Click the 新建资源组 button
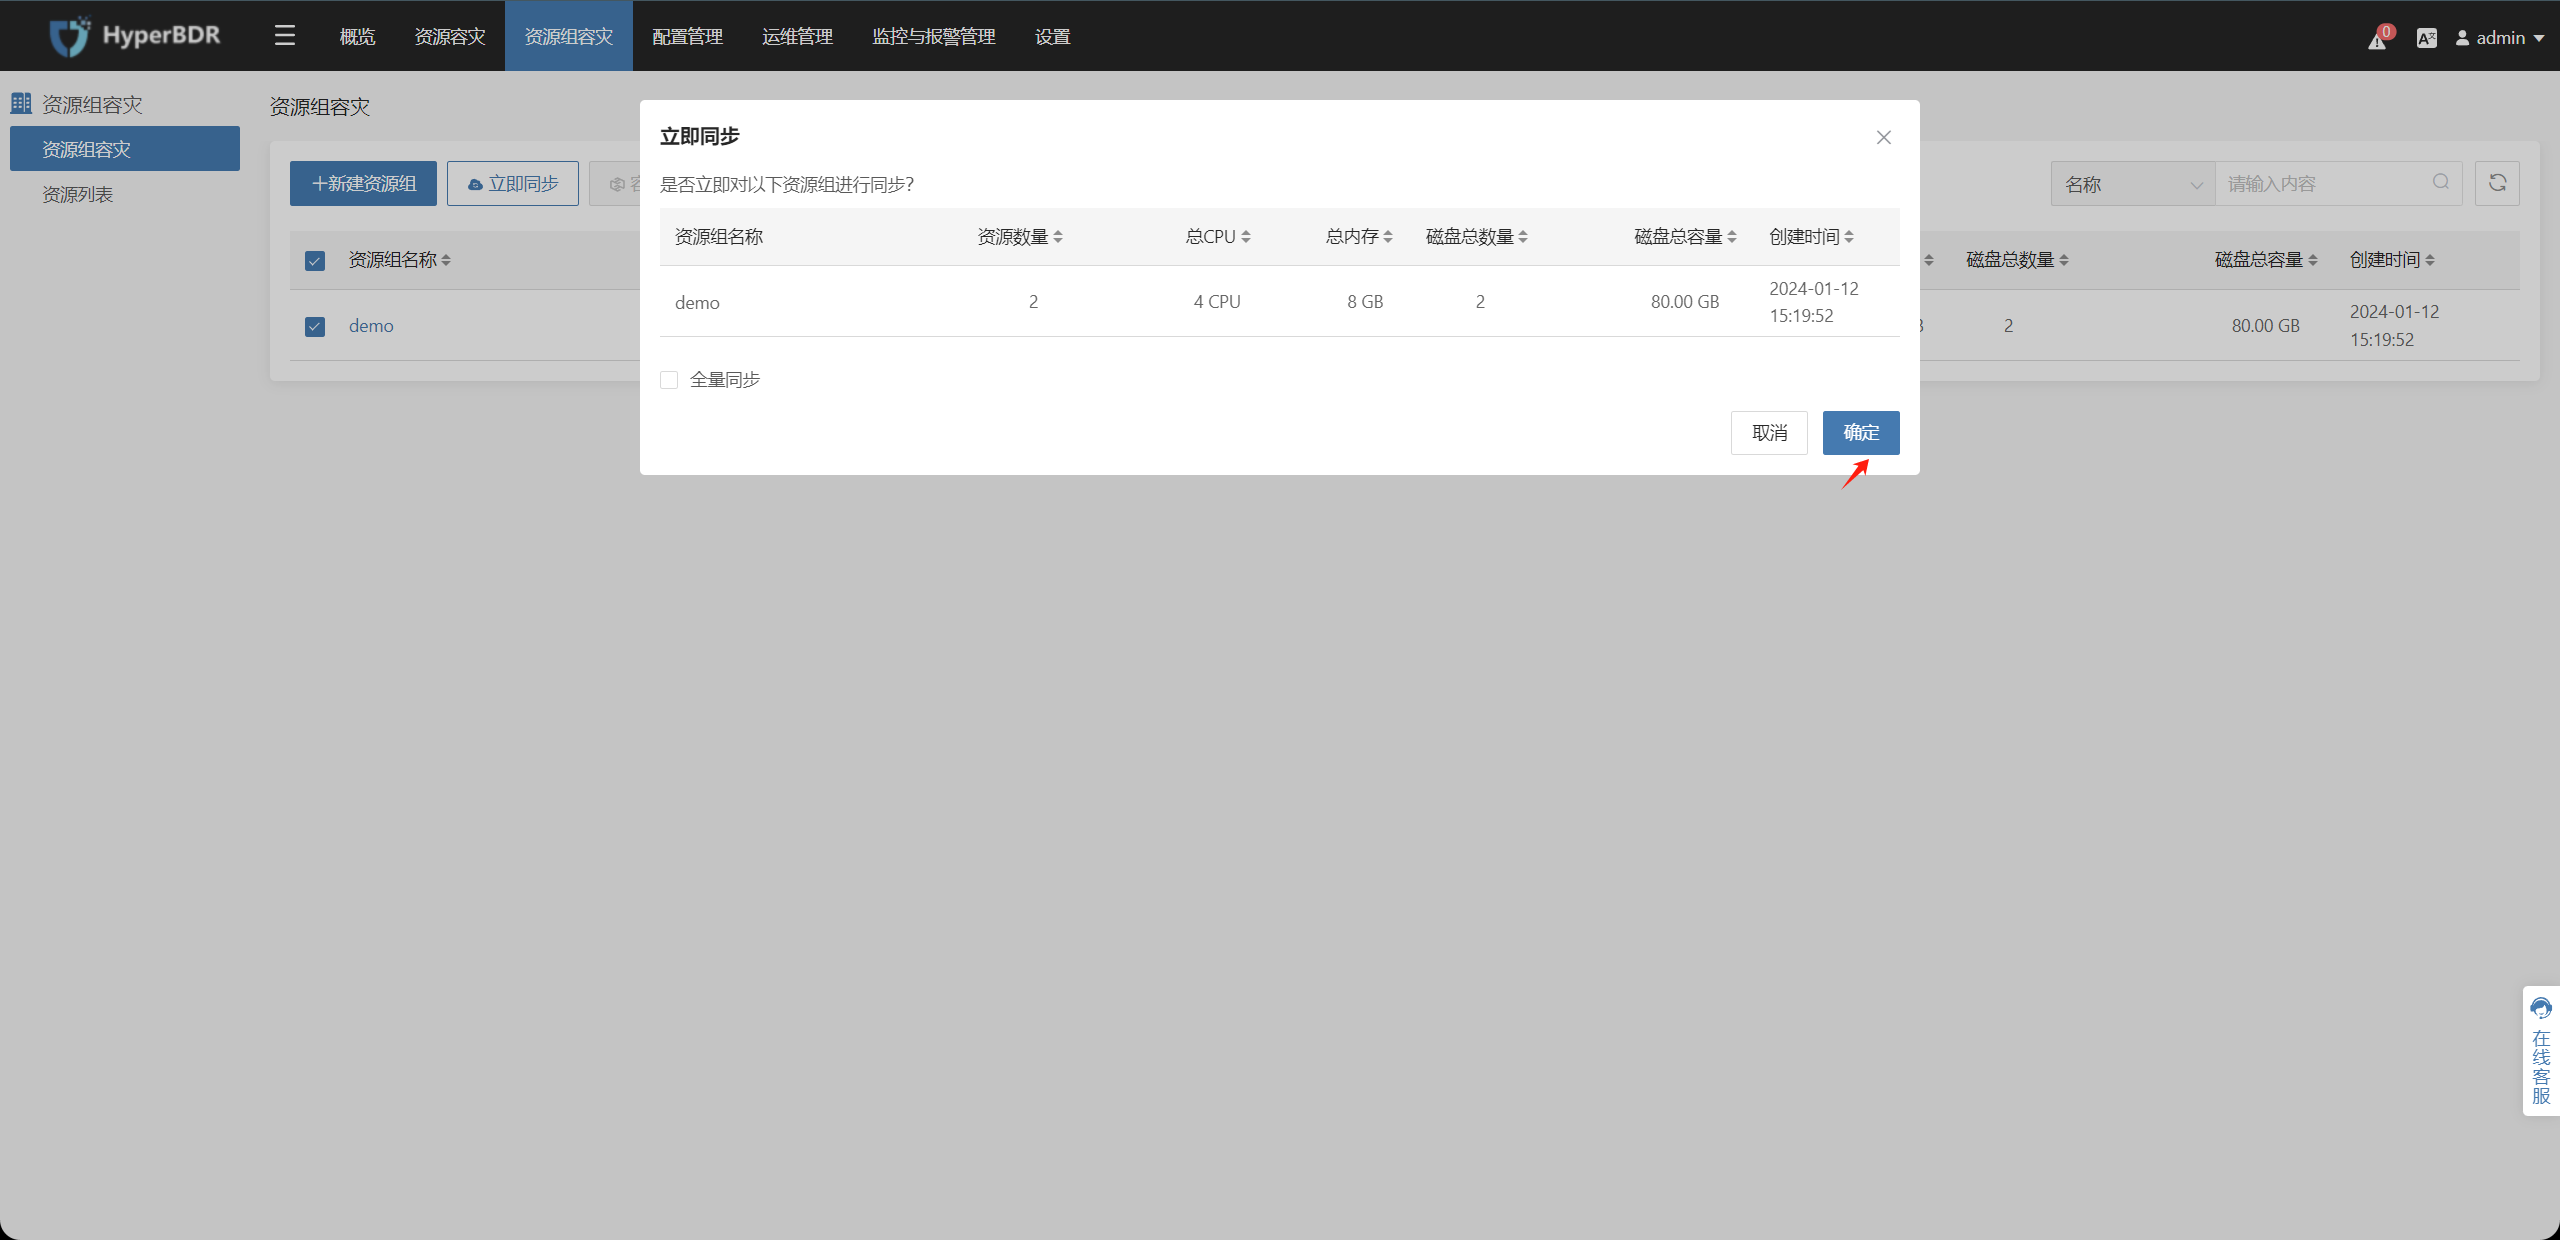This screenshot has height=1240, width=2560. 363,183
